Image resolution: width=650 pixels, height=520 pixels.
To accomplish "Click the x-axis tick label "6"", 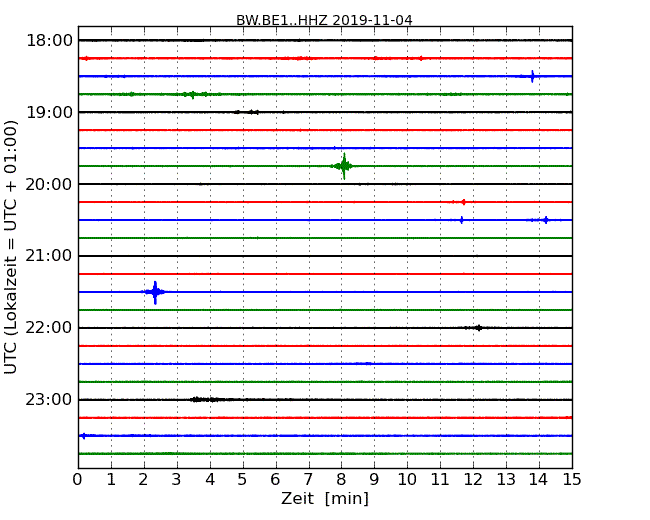I will [276, 480].
